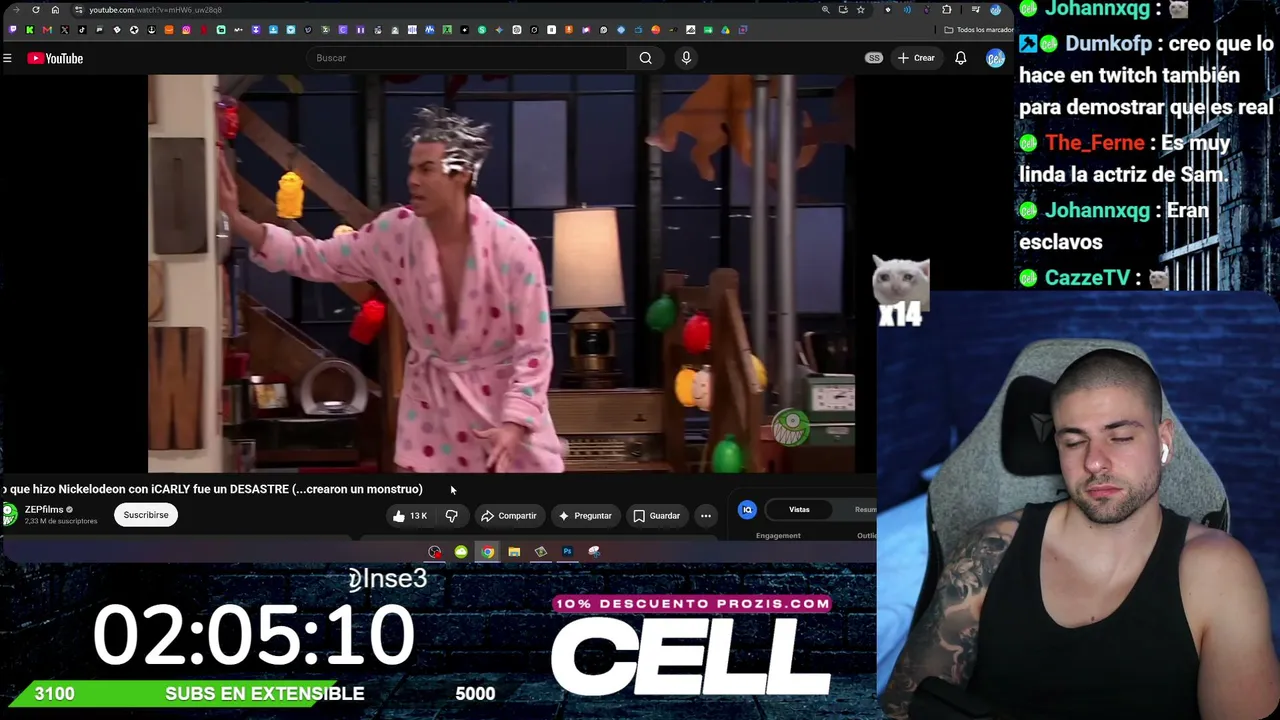Click the Buscar search field

(x=467, y=58)
